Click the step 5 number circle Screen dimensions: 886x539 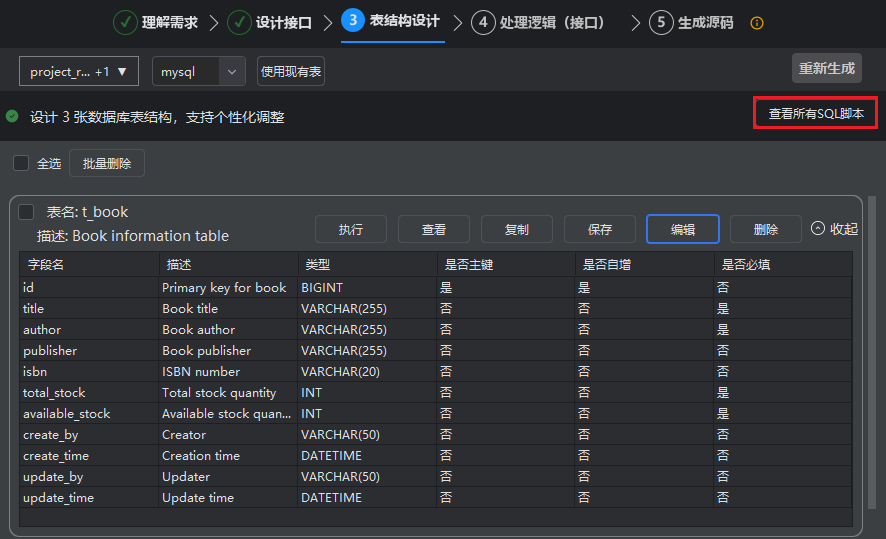click(660, 22)
